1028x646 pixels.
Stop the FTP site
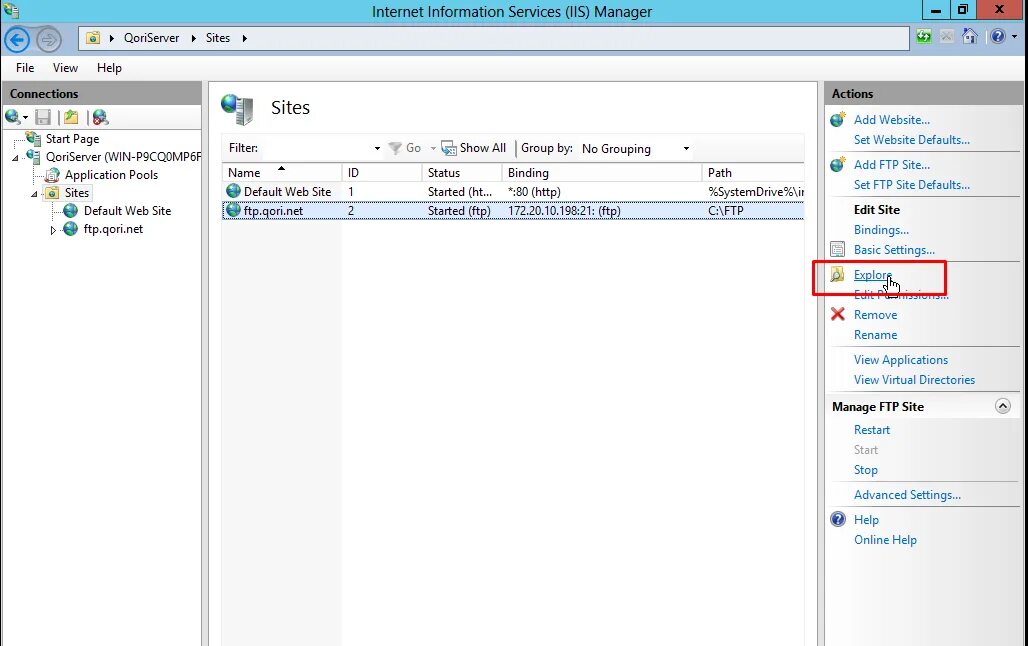click(x=865, y=470)
